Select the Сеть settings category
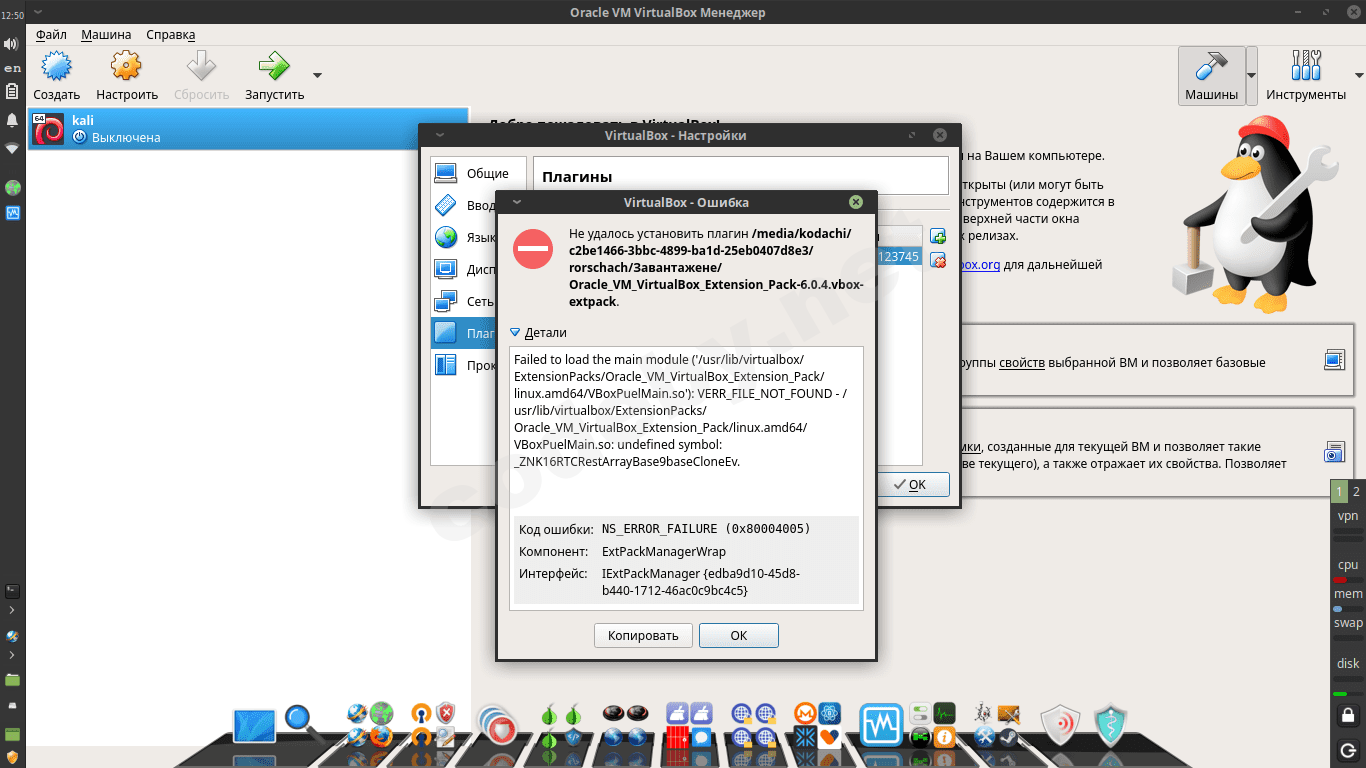1366x768 pixels. [463, 301]
